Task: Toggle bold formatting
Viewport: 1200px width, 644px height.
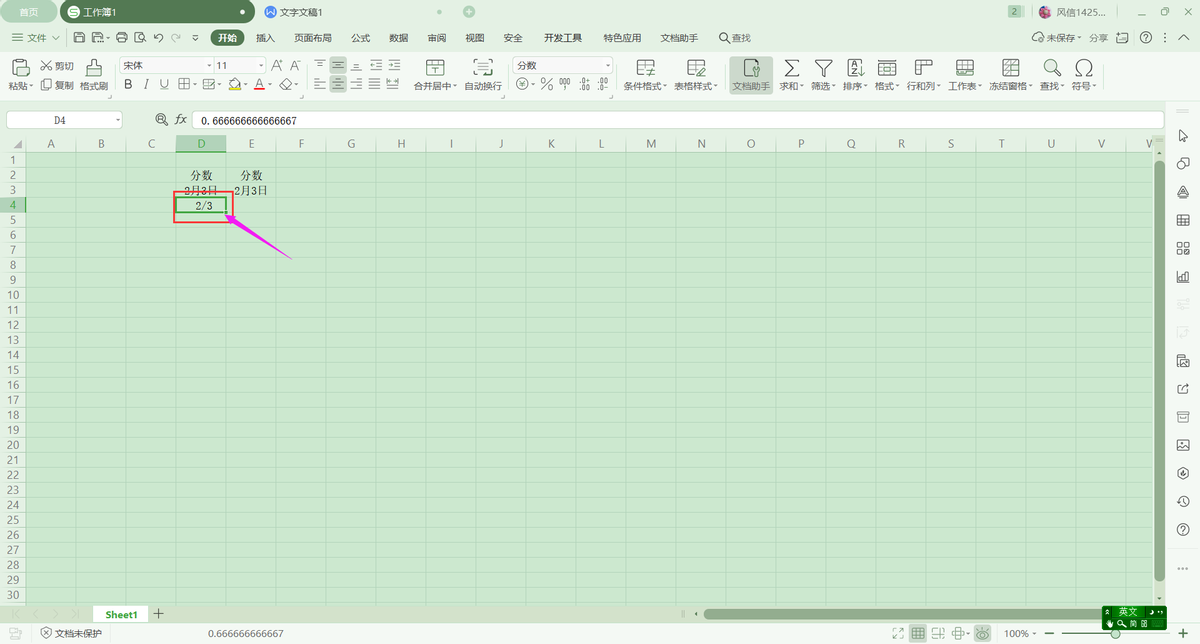Action: (128, 85)
